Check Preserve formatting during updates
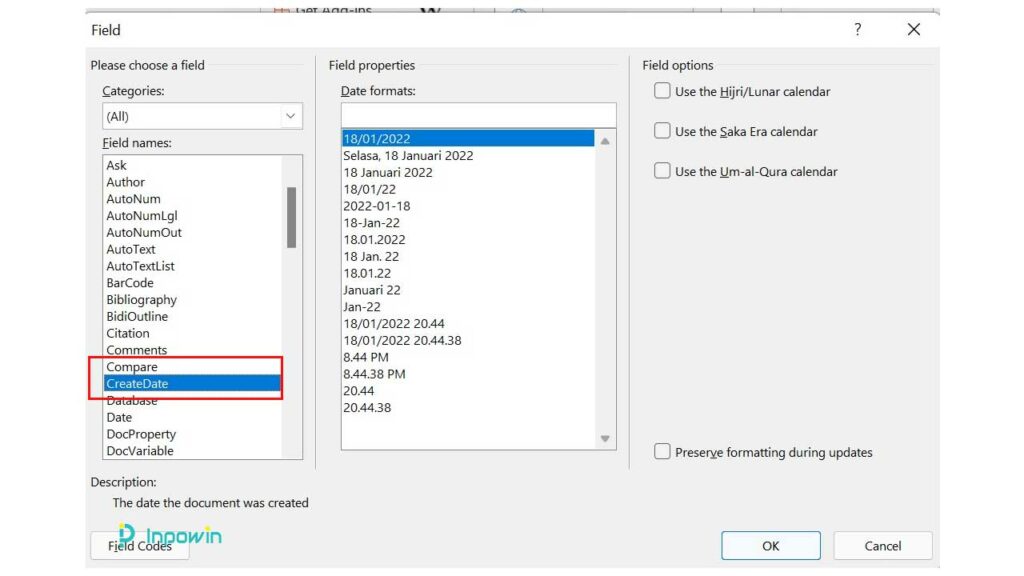1024x576 pixels. [x=662, y=452]
